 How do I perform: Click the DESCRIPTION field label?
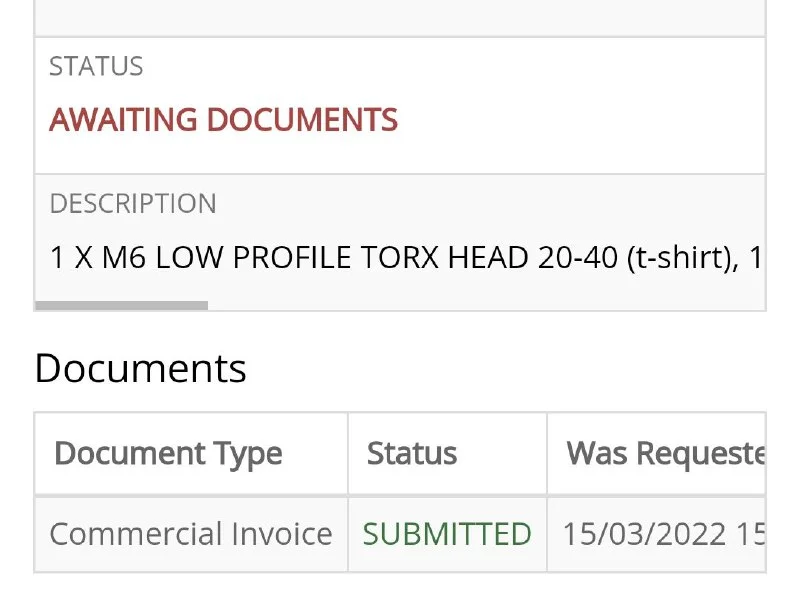tap(132, 204)
